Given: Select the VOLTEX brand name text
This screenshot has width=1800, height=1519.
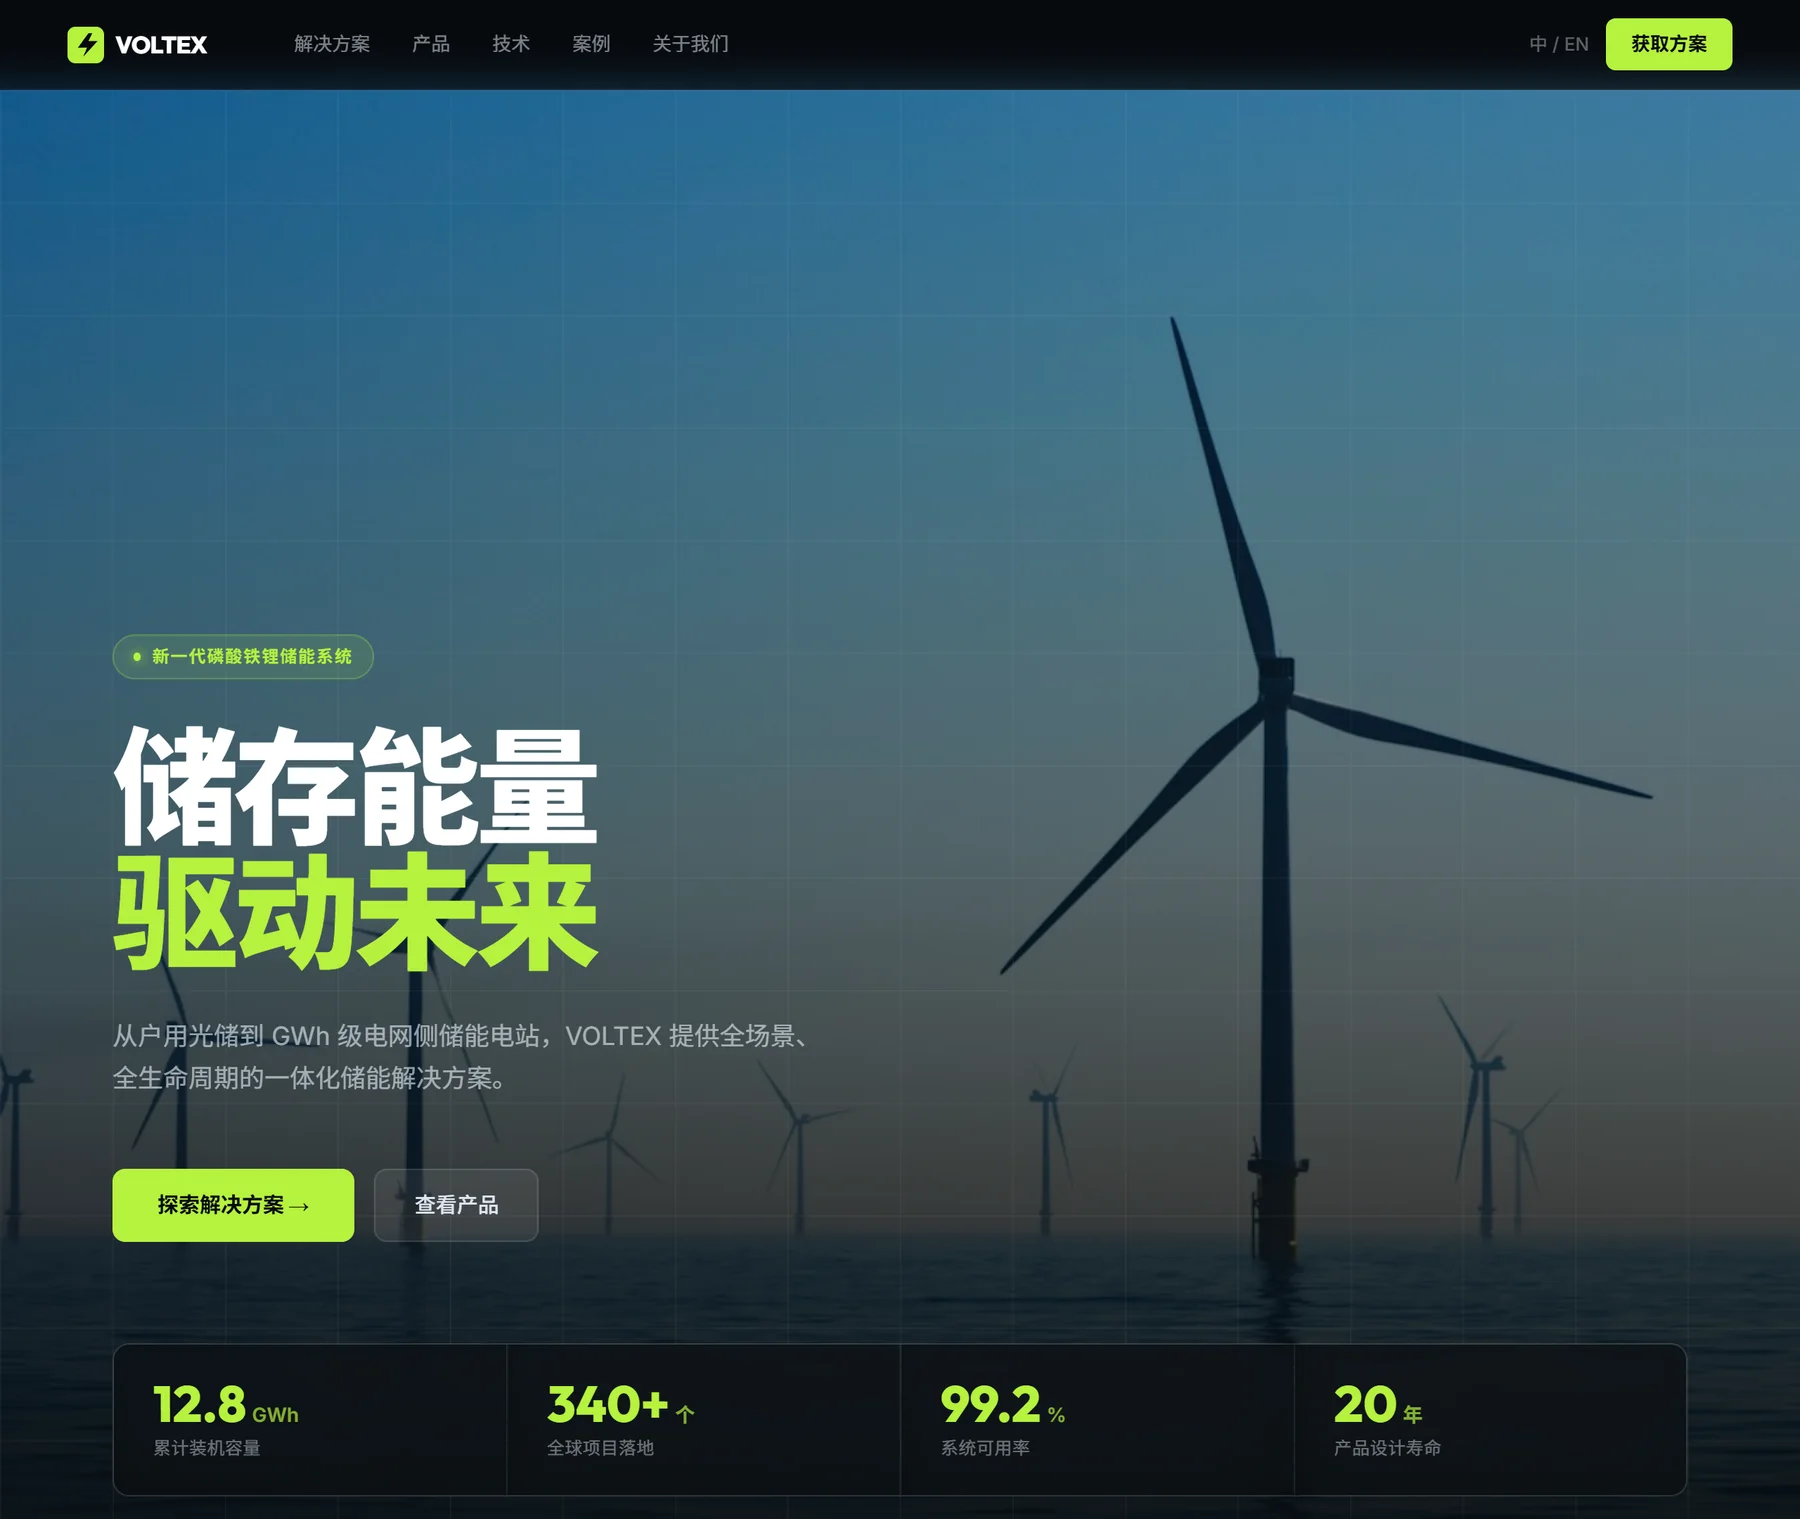Looking at the screenshot, I should pyautogui.click(x=161, y=45).
